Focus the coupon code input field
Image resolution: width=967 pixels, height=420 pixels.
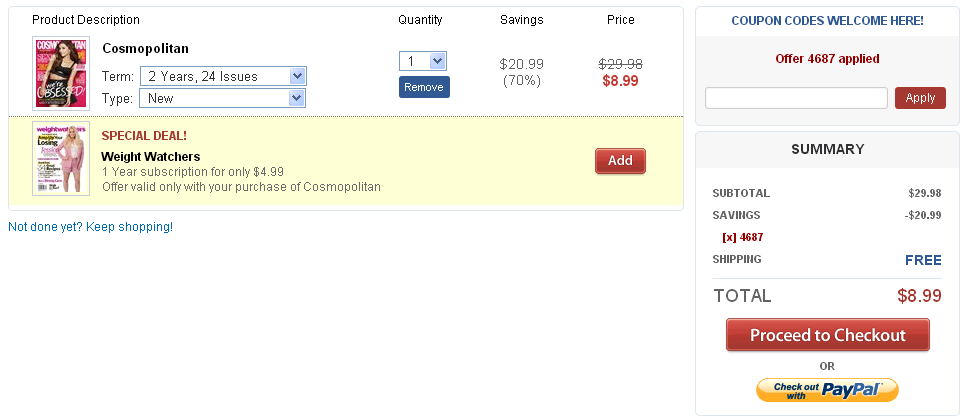tap(796, 98)
